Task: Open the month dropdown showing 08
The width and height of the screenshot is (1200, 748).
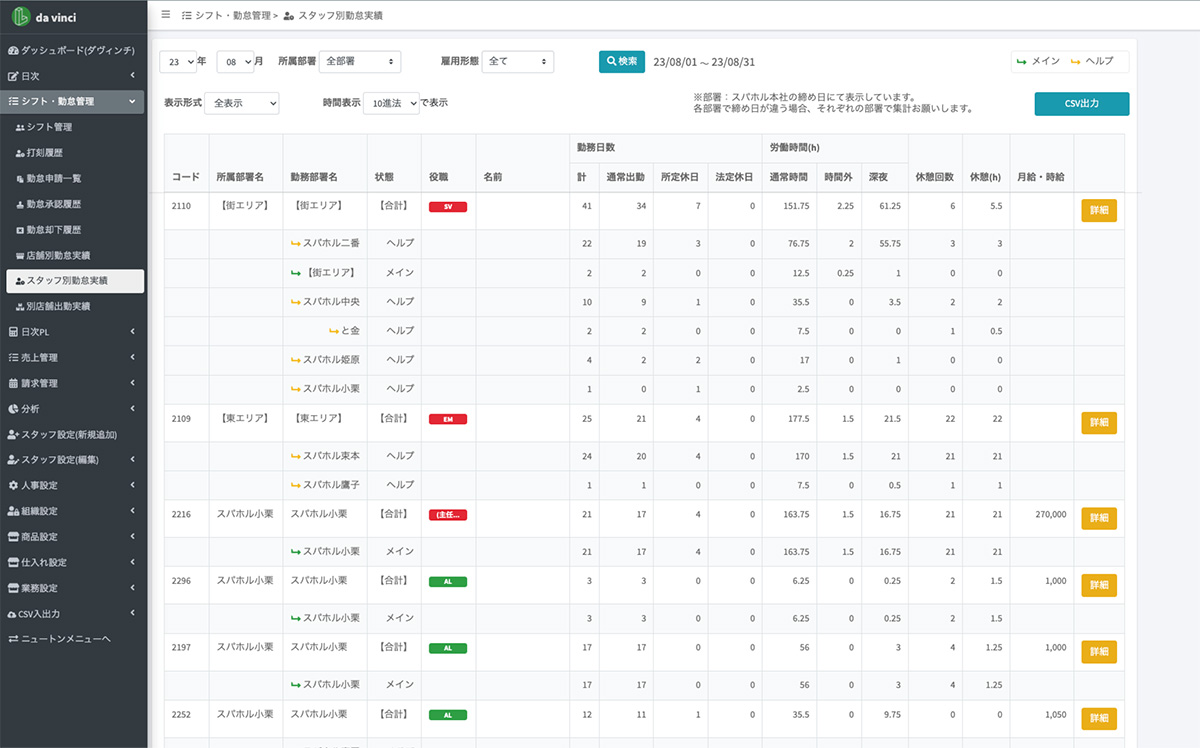Action: [235, 62]
